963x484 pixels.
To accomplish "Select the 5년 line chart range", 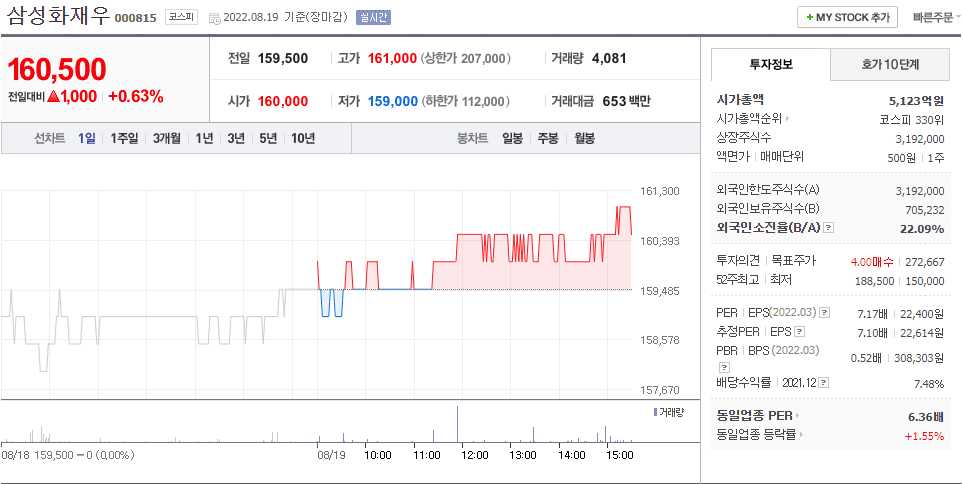I will coord(268,138).
